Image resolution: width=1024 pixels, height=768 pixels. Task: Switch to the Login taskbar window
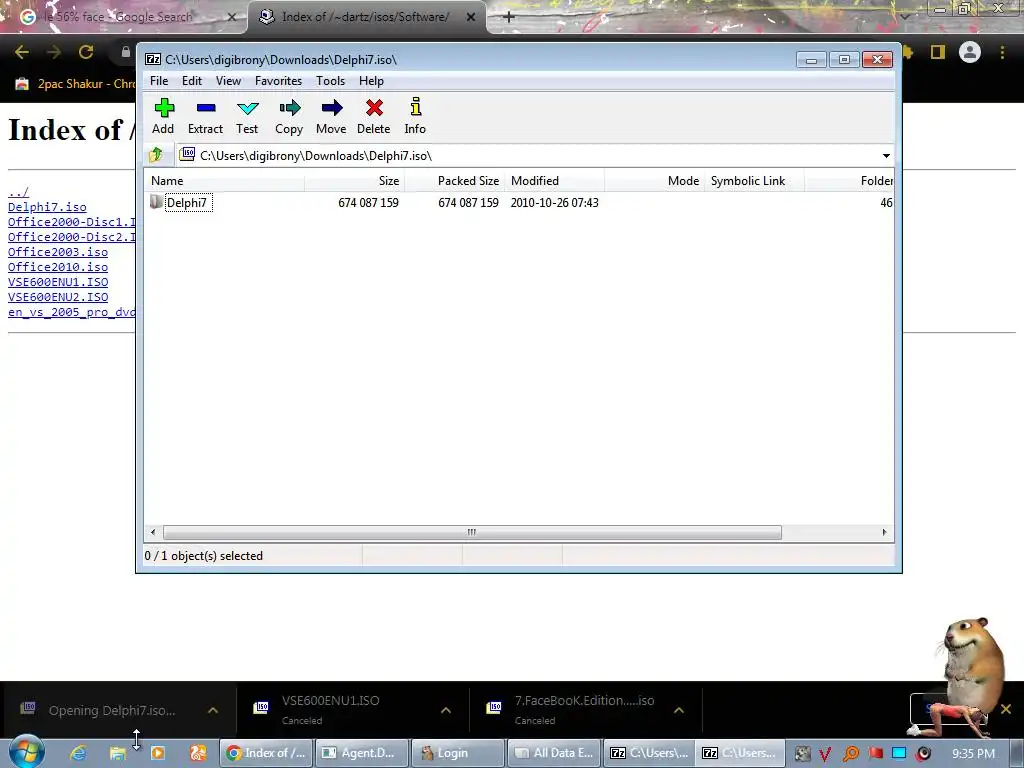[458, 753]
